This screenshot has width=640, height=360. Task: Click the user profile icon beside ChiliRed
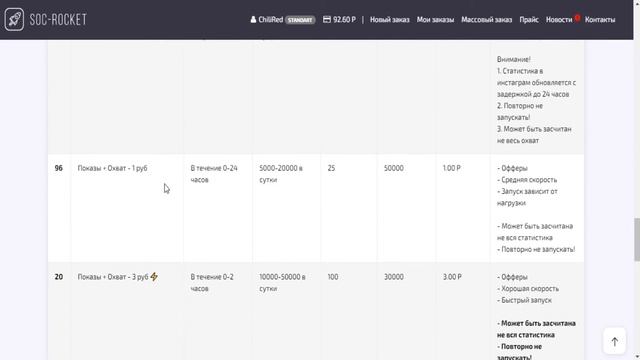click(253, 19)
